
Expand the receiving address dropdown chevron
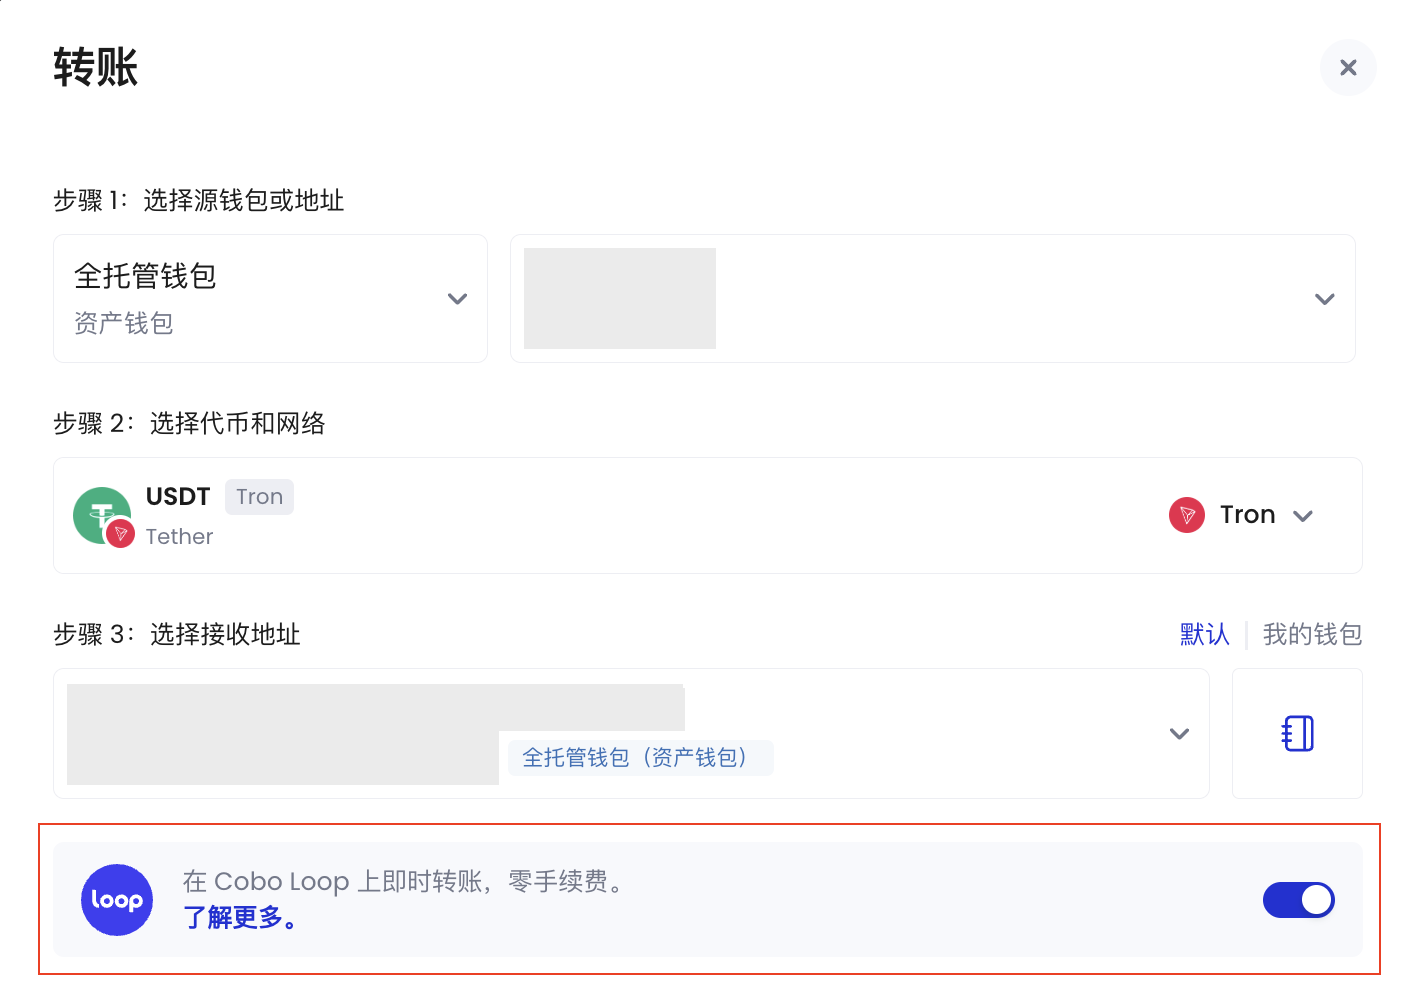click(x=1179, y=733)
